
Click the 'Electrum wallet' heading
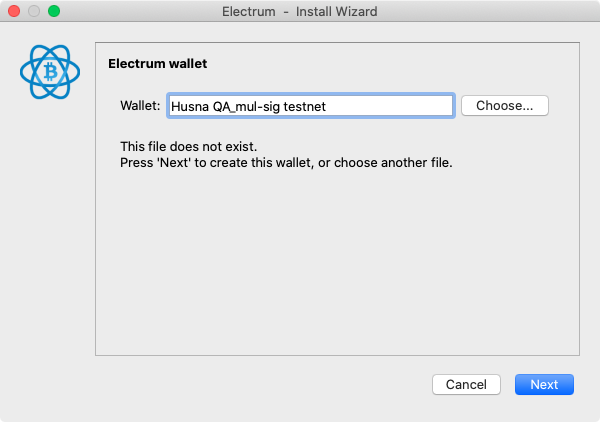pyautogui.click(x=157, y=64)
